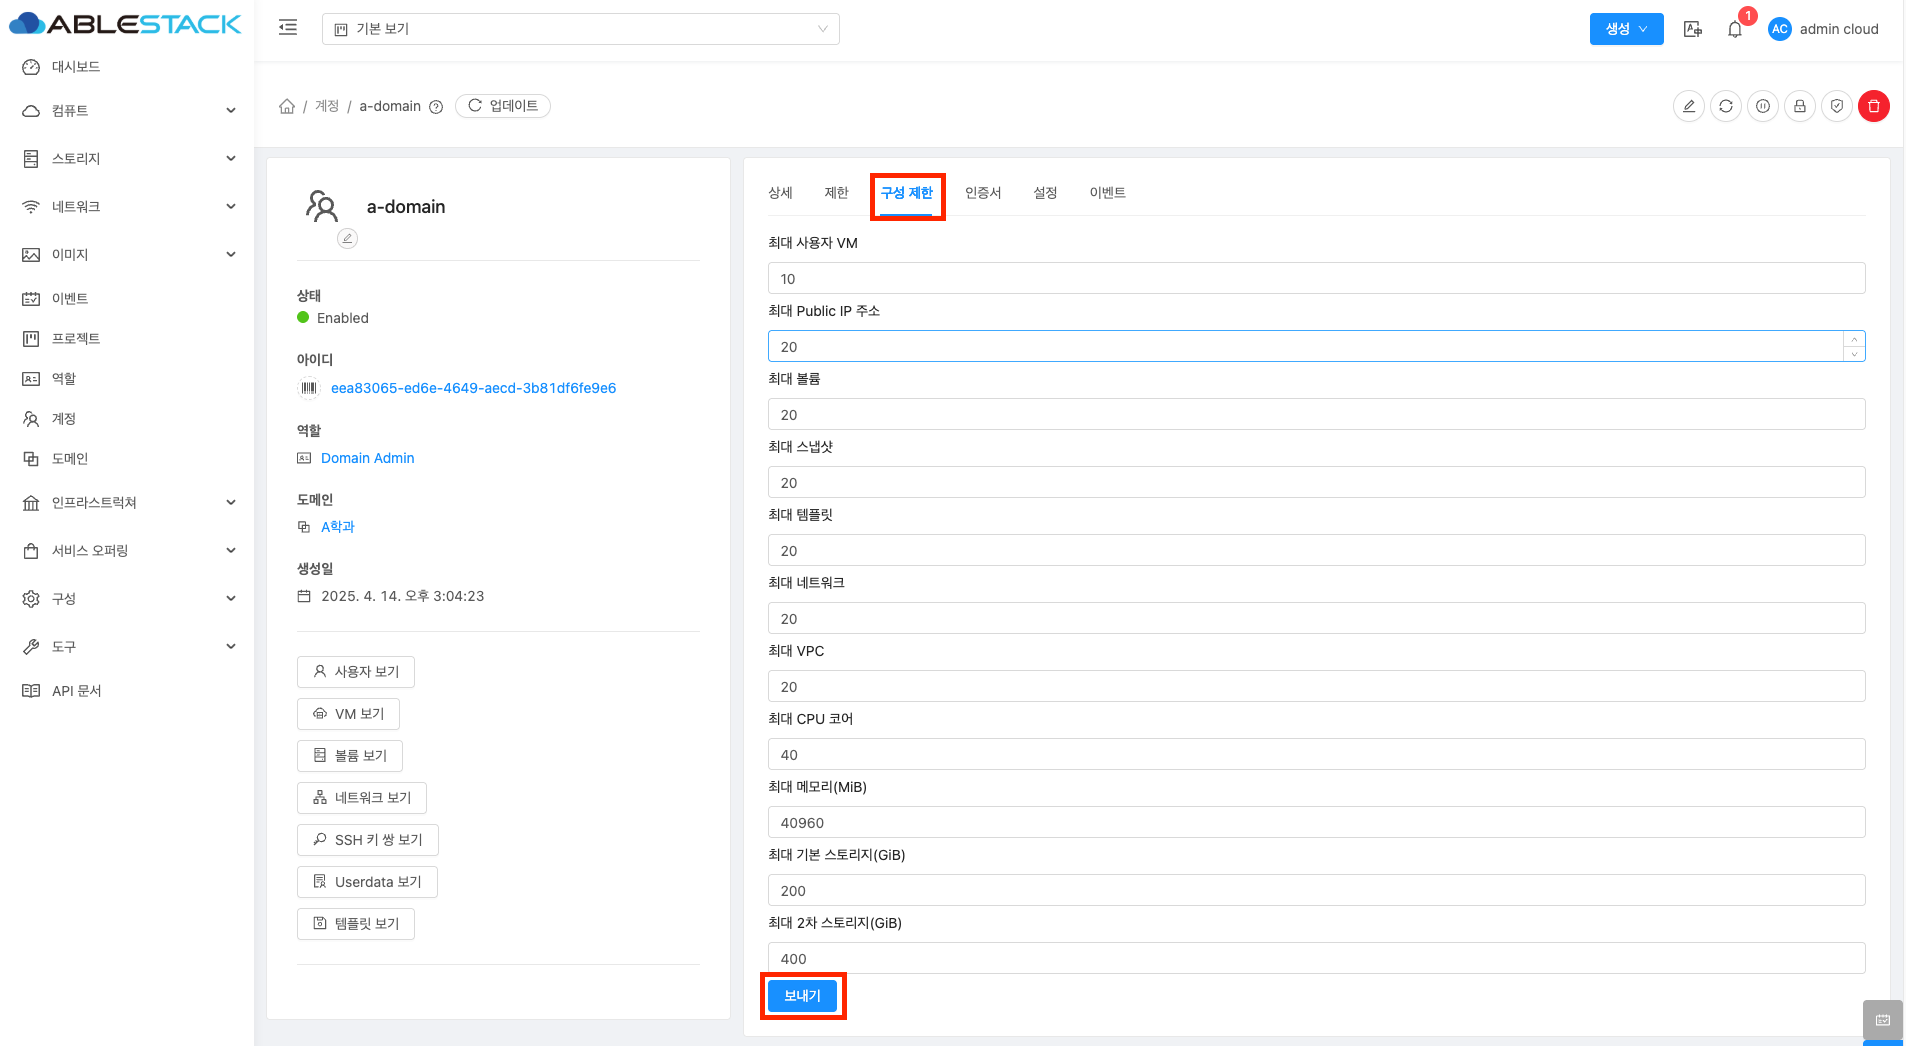Click the 최대 볼륨 input field
The image size is (1906, 1046).
(x=1316, y=415)
